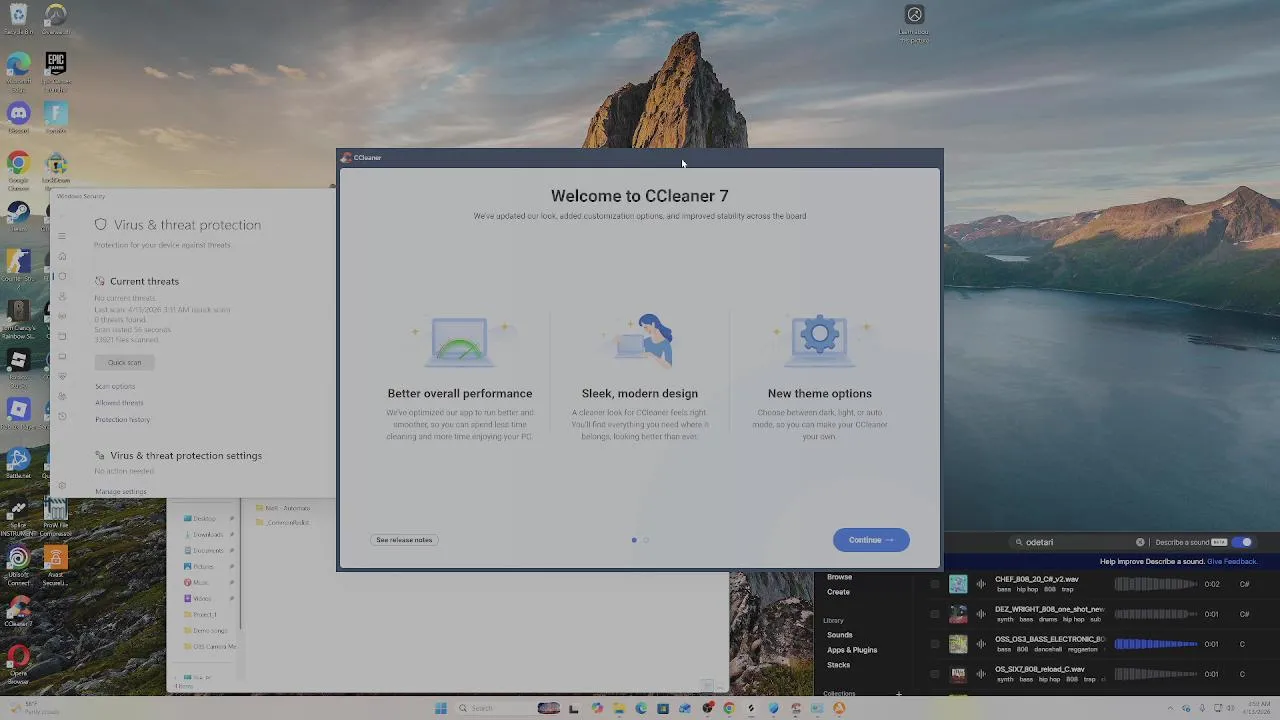This screenshot has width=1280, height=720.
Task: Toggle Describe a sound switch in Splice
Action: point(1242,542)
